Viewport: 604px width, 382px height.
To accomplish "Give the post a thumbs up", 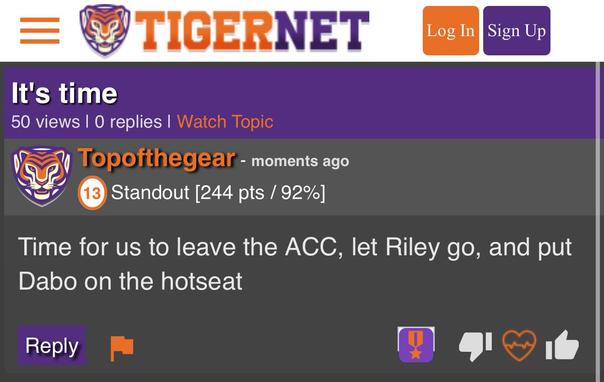I will click(x=562, y=345).
